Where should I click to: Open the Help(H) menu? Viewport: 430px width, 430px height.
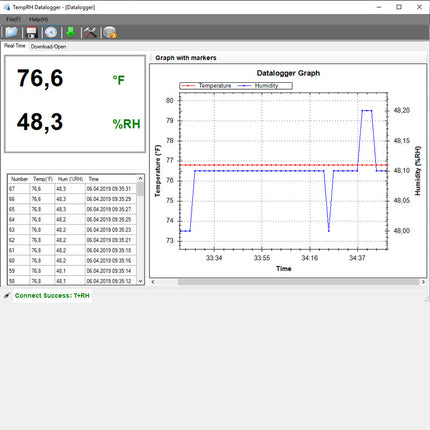point(39,19)
